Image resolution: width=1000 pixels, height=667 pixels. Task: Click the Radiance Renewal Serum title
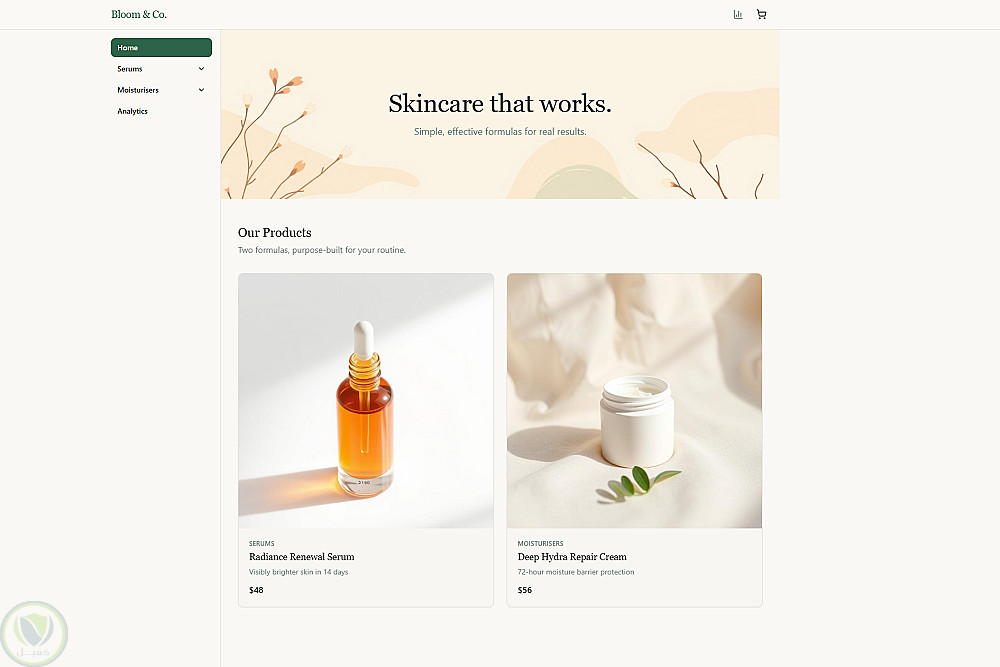pyautogui.click(x=302, y=557)
